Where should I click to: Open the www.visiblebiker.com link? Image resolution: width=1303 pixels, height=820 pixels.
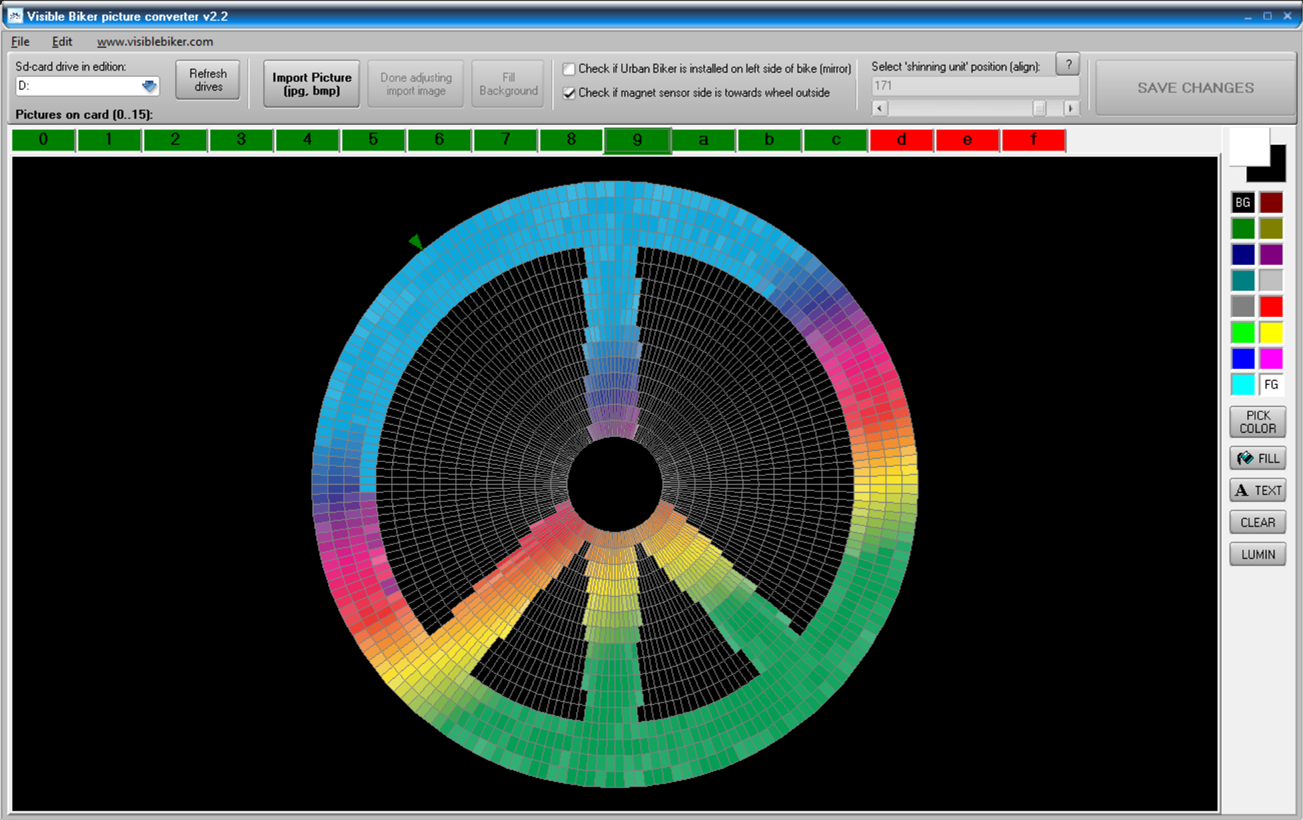(x=155, y=42)
